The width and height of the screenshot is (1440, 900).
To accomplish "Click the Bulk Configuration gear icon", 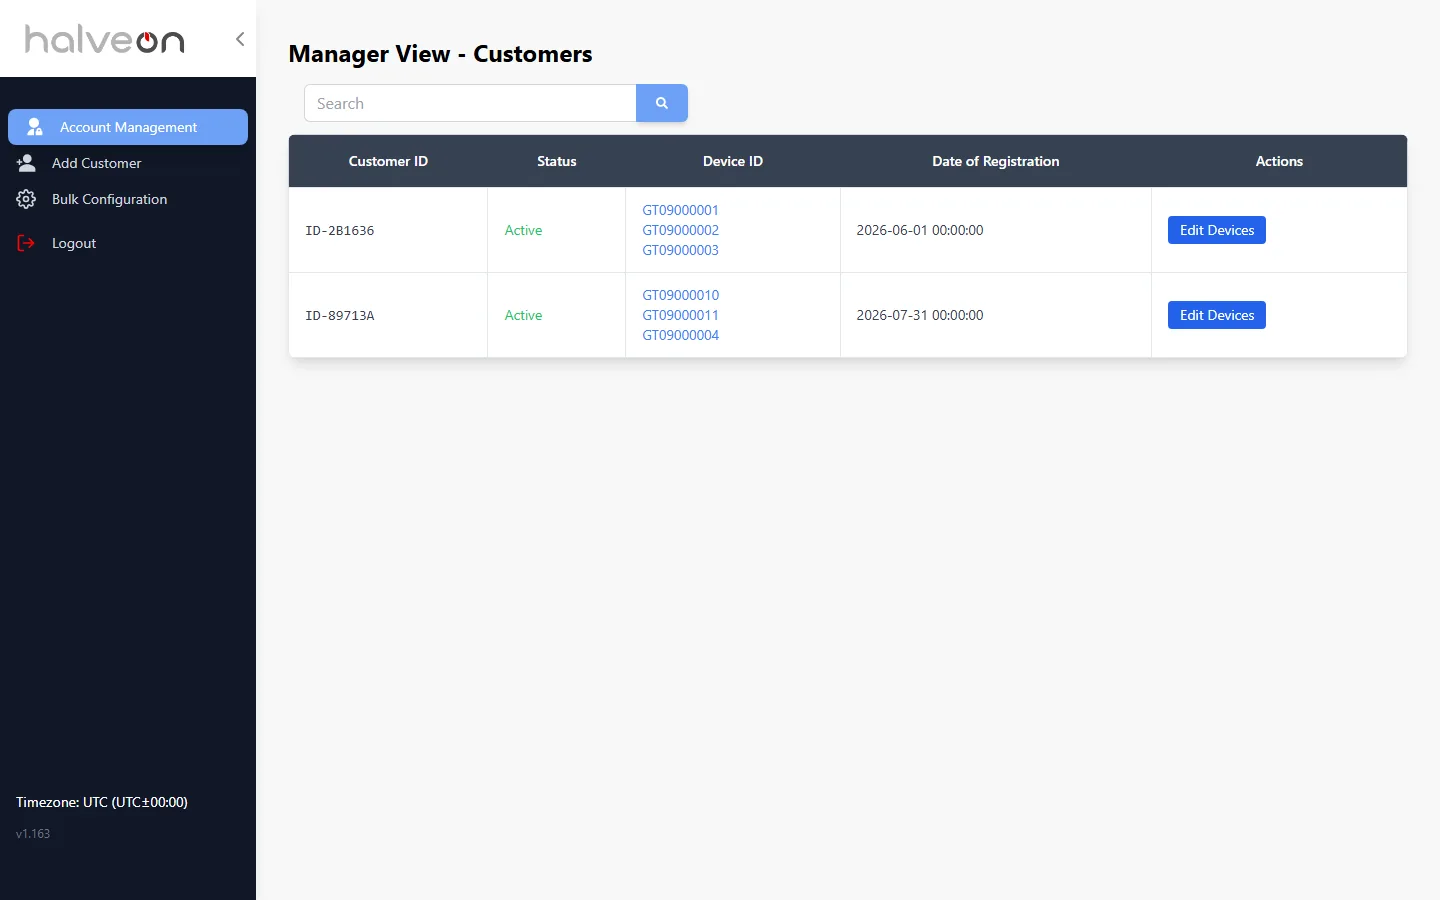I will pyautogui.click(x=27, y=199).
